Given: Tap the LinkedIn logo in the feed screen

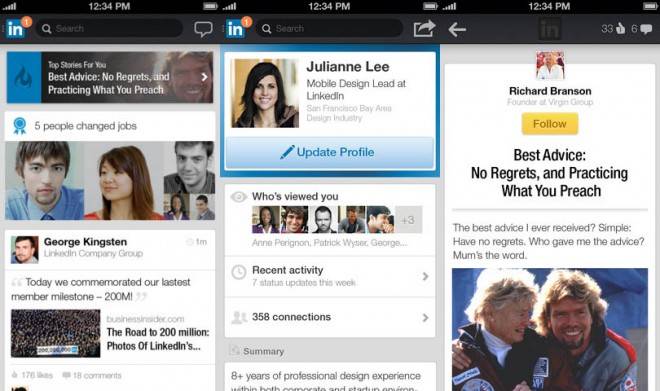Looking at the screenshot, I should [15, 29].
